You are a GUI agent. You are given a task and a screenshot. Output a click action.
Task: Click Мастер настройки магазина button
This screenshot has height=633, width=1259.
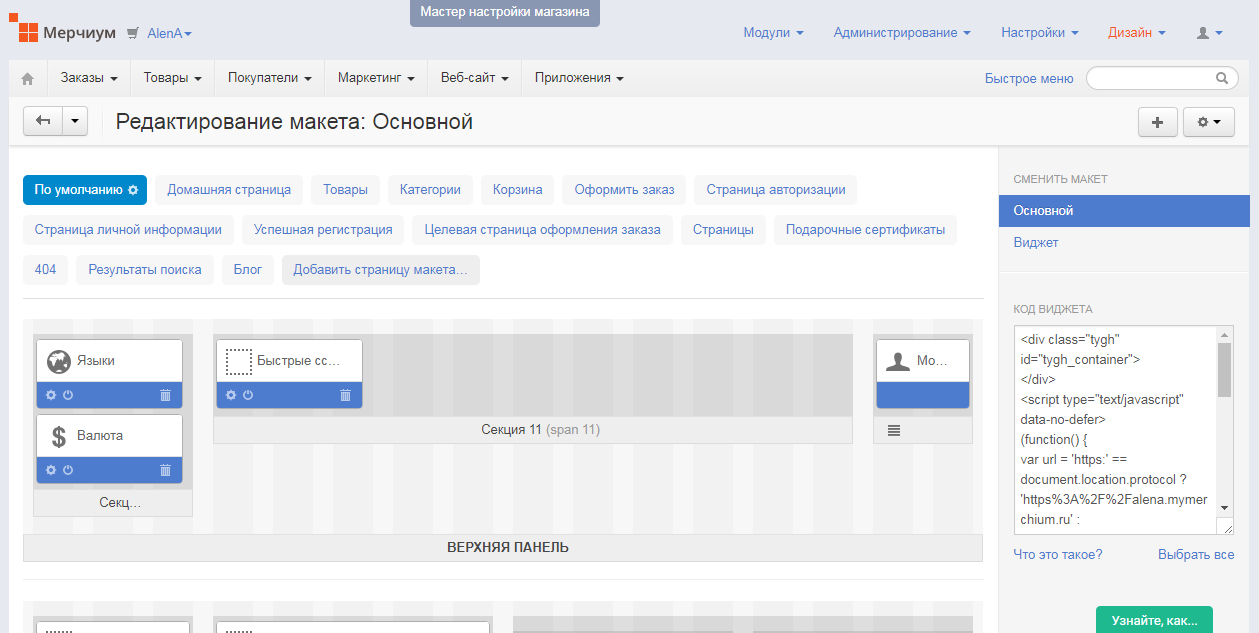(x=505, y=12)
